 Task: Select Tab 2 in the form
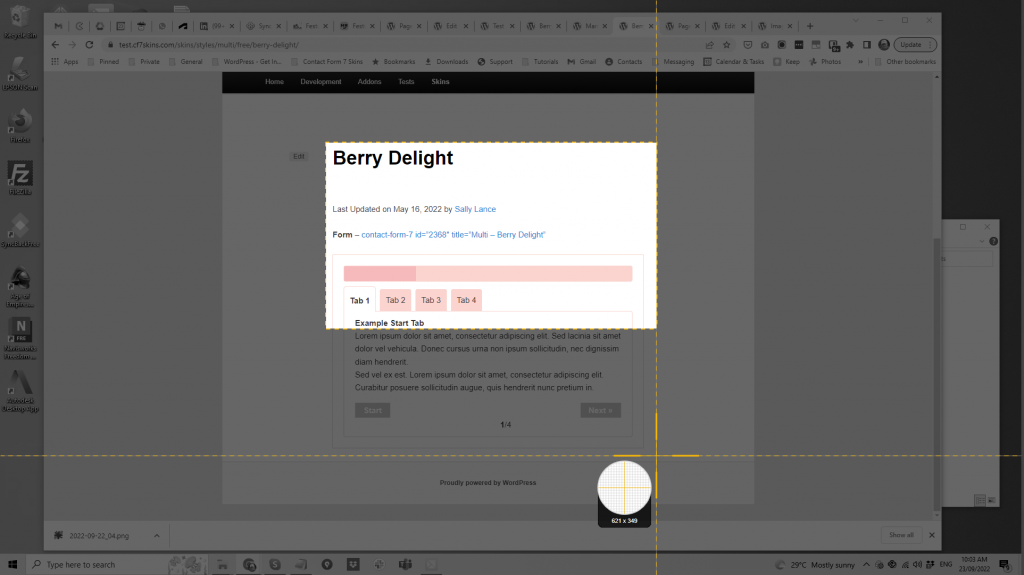tap(396, 300)
